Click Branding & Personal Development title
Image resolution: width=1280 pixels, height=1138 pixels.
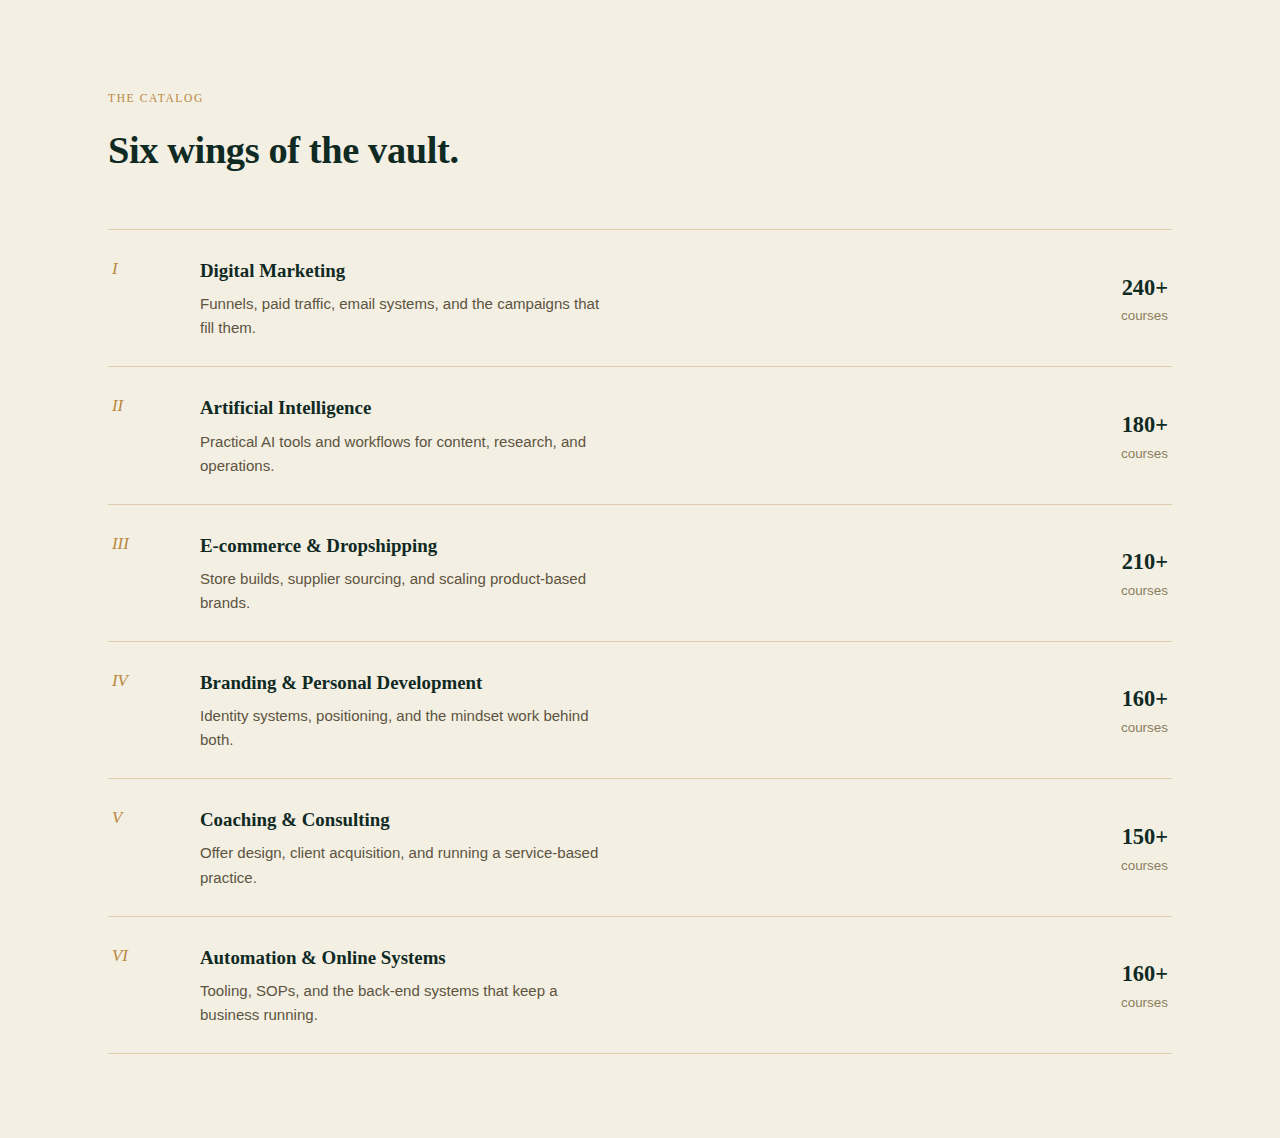pyautogui.click(x=341, y=683)
